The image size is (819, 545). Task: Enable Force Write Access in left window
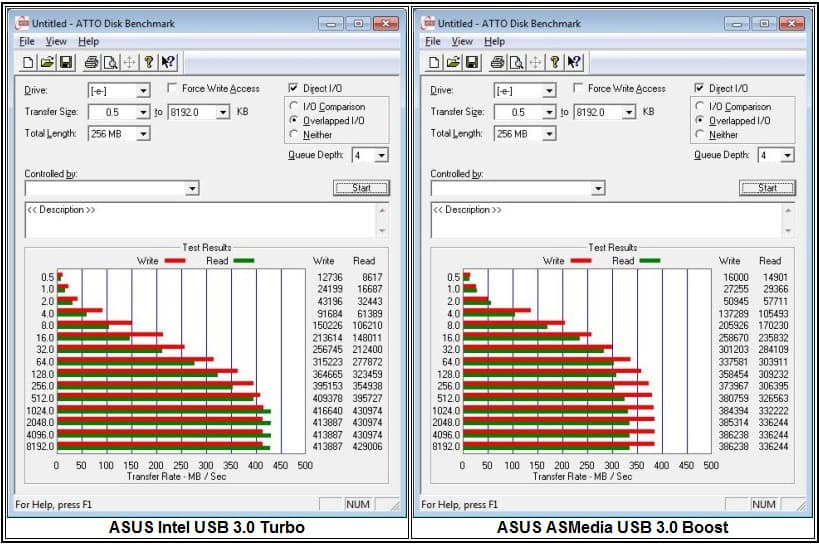[x=173, y=89]
